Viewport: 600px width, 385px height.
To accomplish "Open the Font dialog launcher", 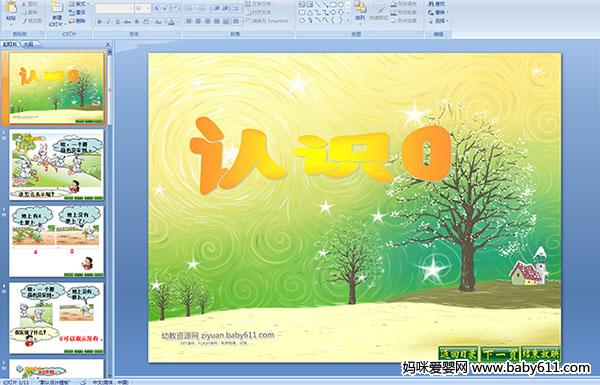I will pos(178,34).
